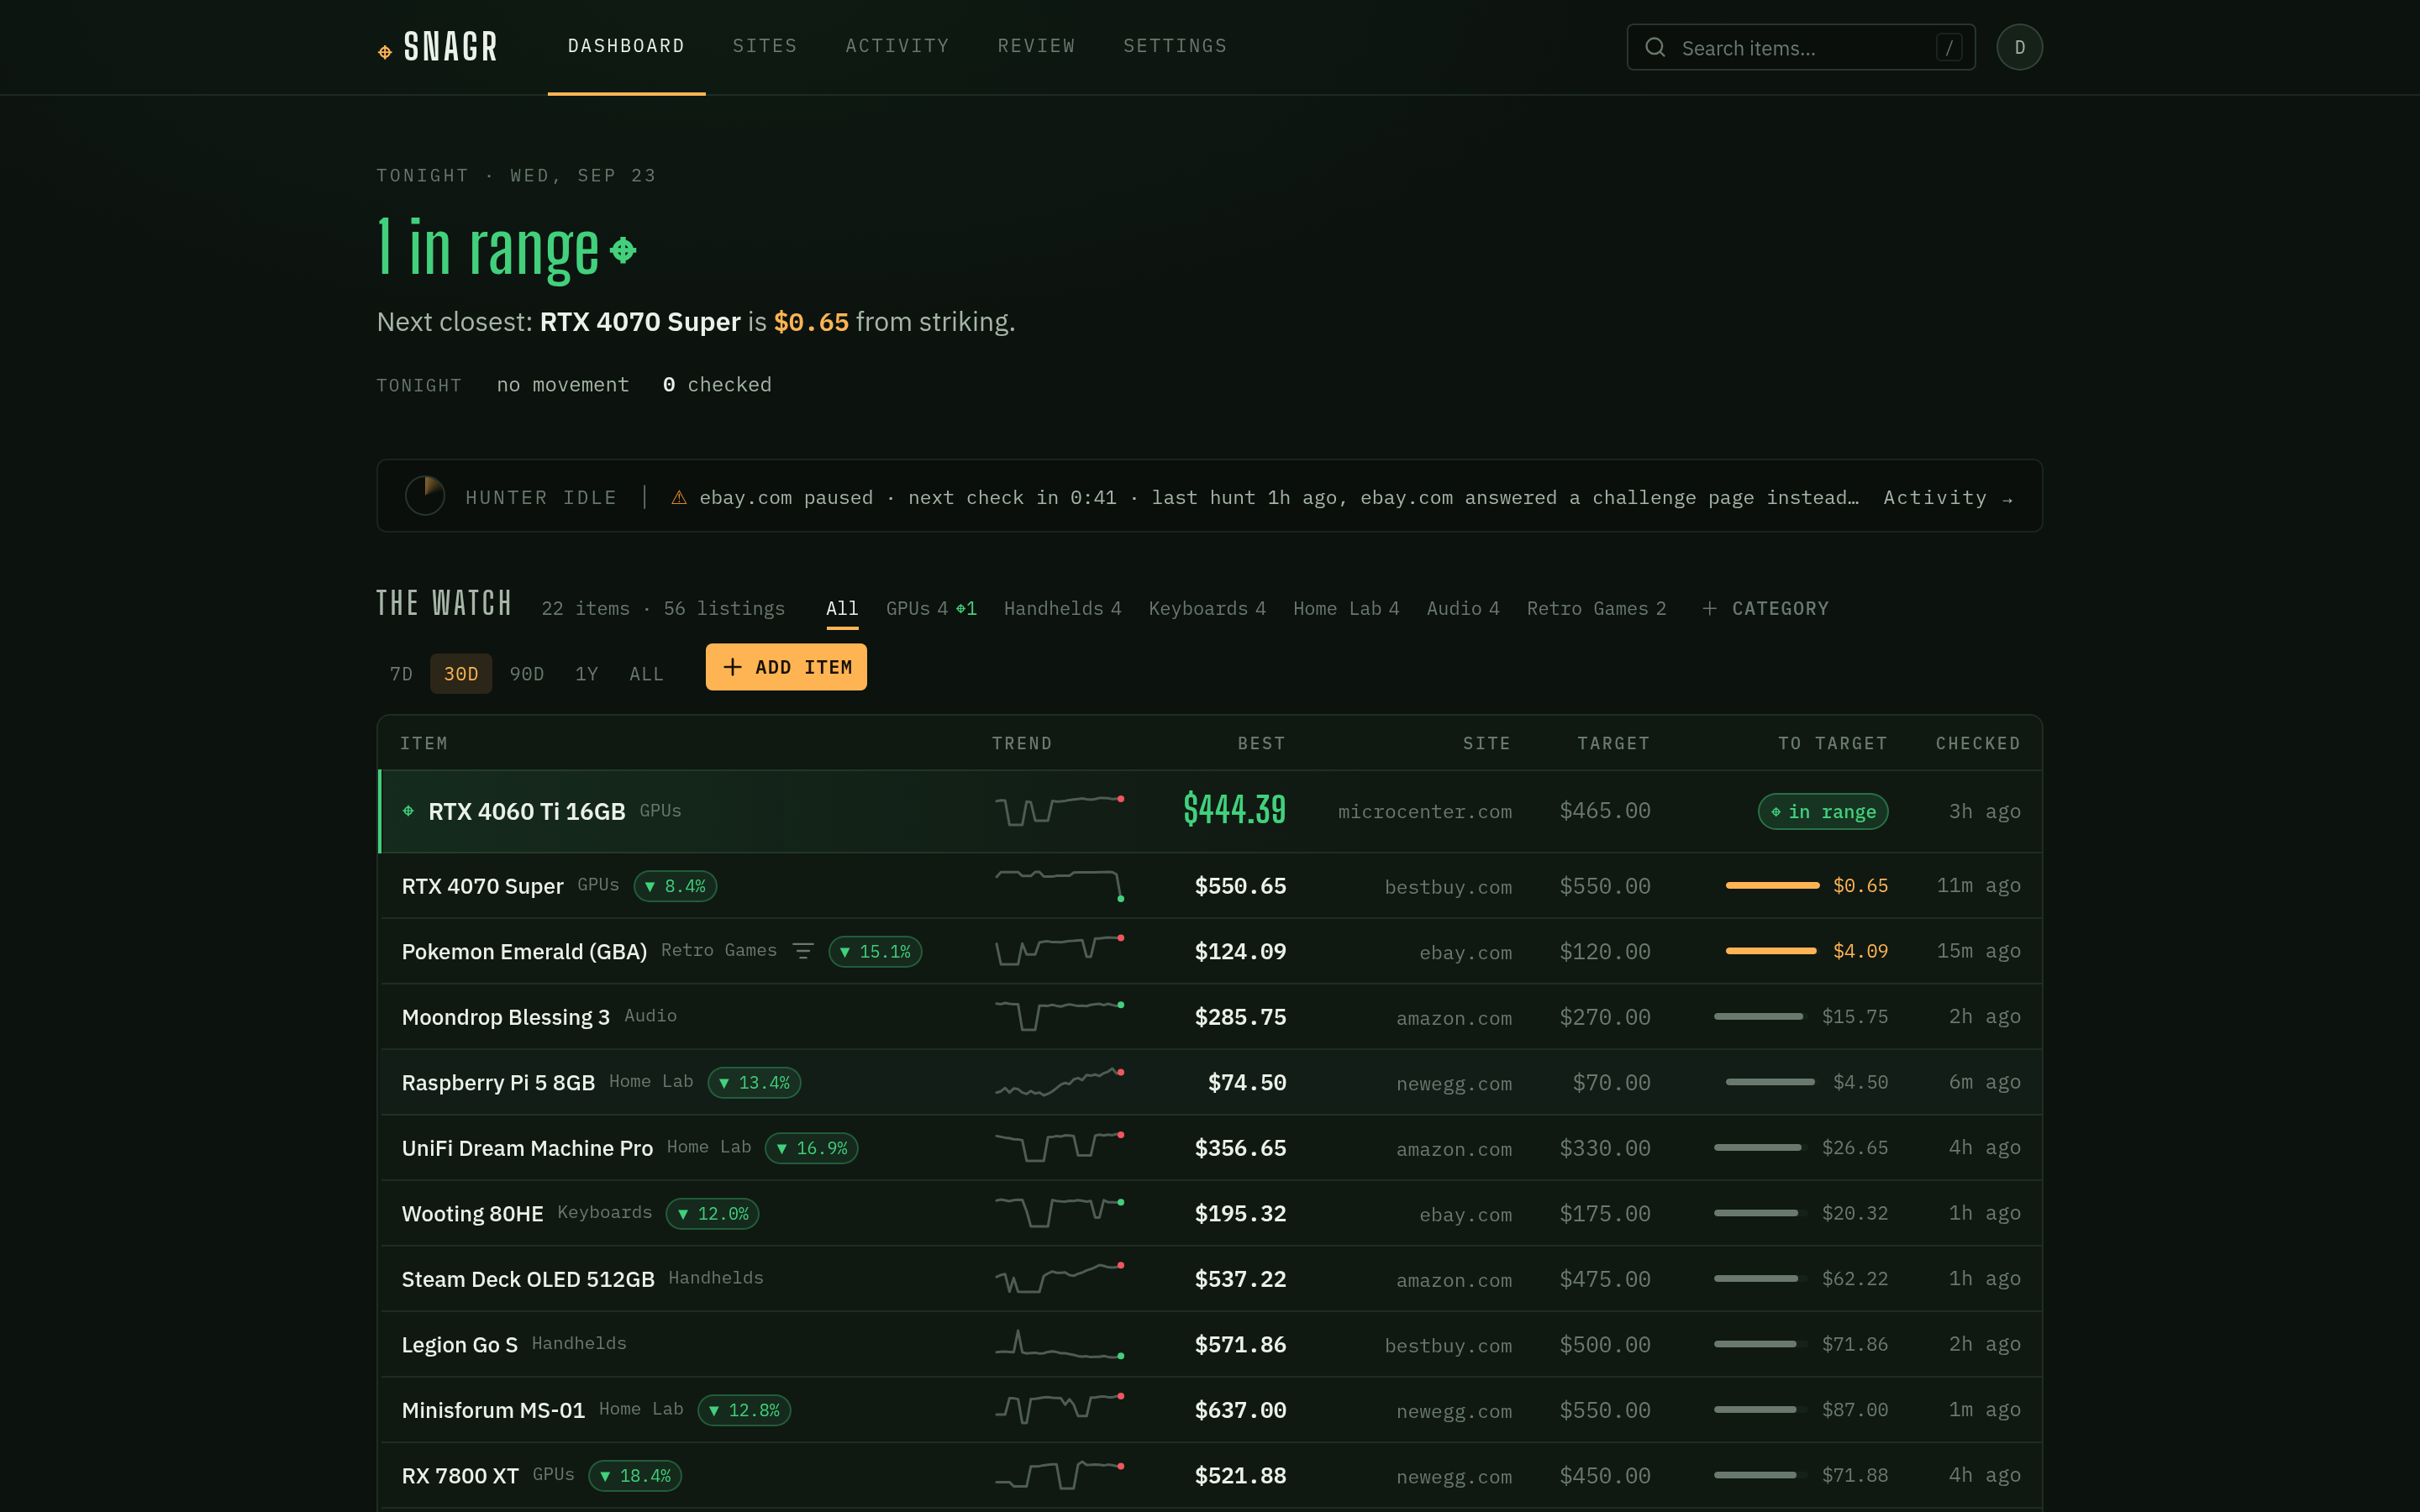Click the 'in range' badge on RTX 4060 Ti
2420x1512 pixels.
click(x=1823, y=811)
